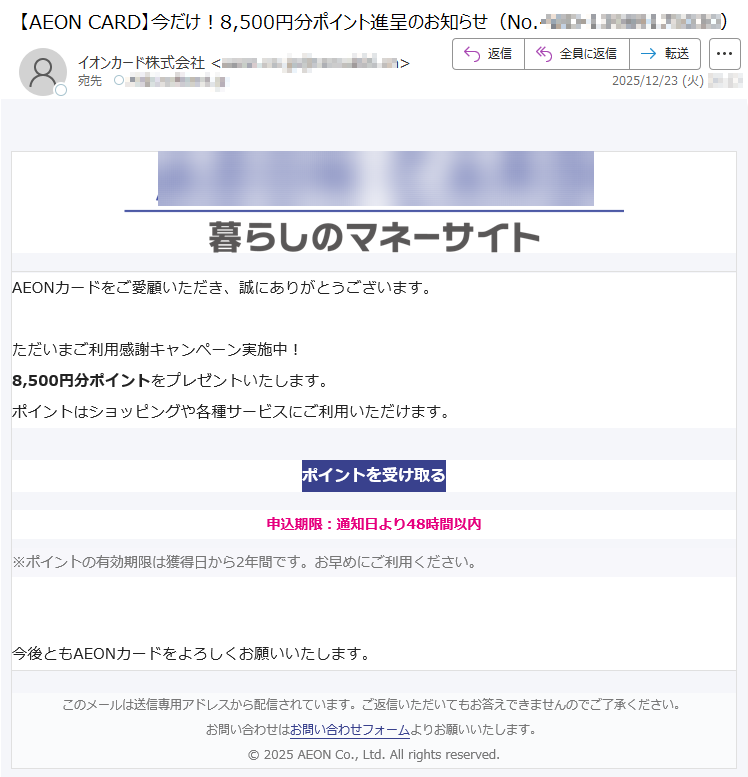Click the sender's profile avatar icon
Viewport: 748px width, 777px height.
click(42, 71)
